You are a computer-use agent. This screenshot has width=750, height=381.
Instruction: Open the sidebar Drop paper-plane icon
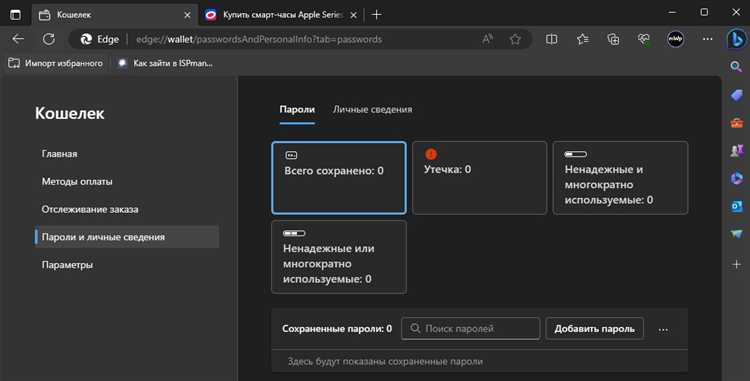click(737, 234)
